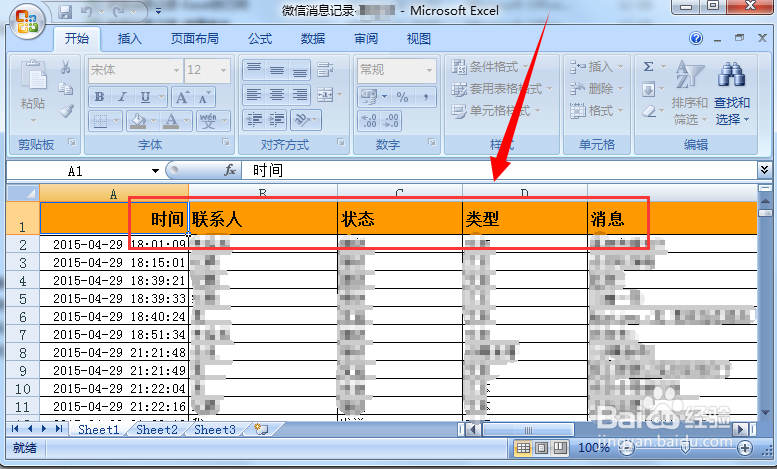
Task: Align cell content to the bottom
Action: coord(299,70)
